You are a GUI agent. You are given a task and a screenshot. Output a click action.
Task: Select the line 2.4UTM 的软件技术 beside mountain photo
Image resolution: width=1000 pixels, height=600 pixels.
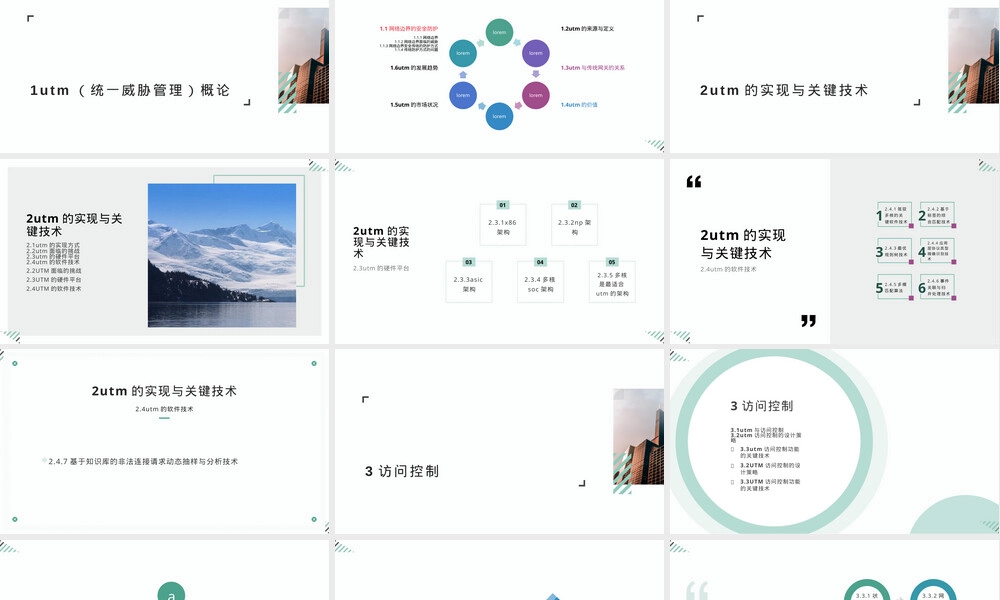pyautogui.click(x=54, y=289)
